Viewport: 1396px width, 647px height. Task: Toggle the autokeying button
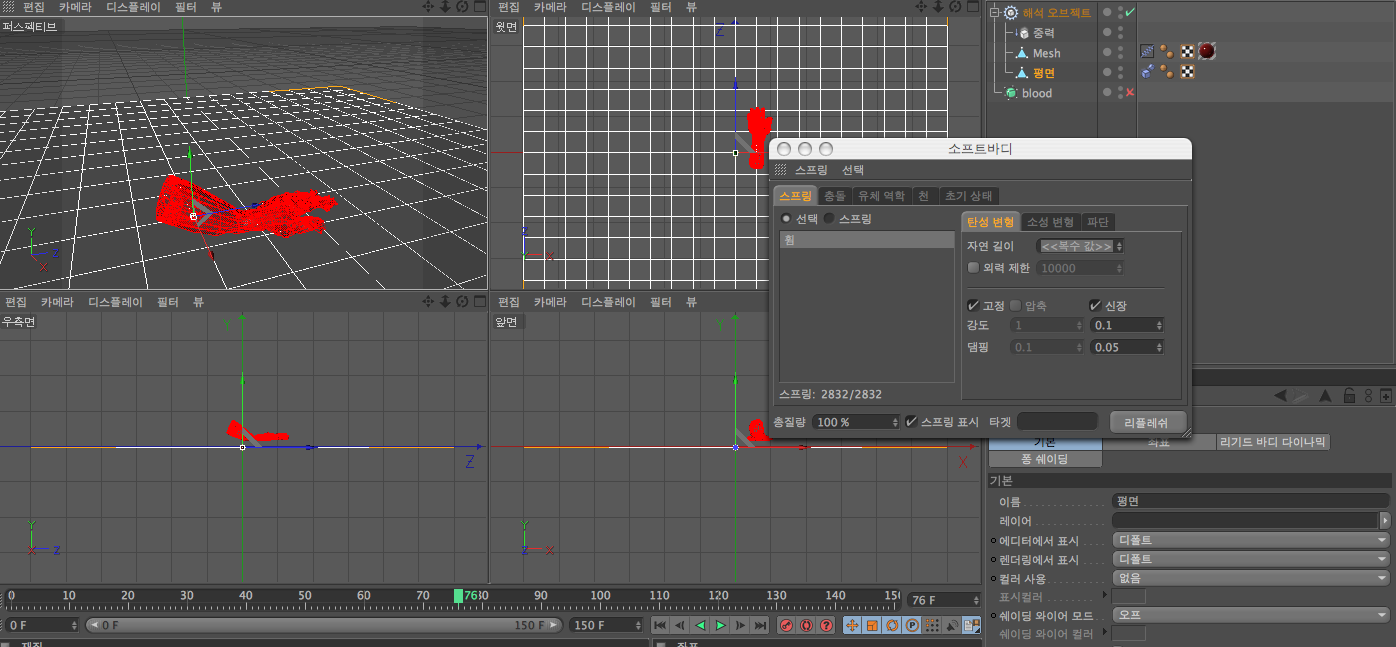click(806, 625)
